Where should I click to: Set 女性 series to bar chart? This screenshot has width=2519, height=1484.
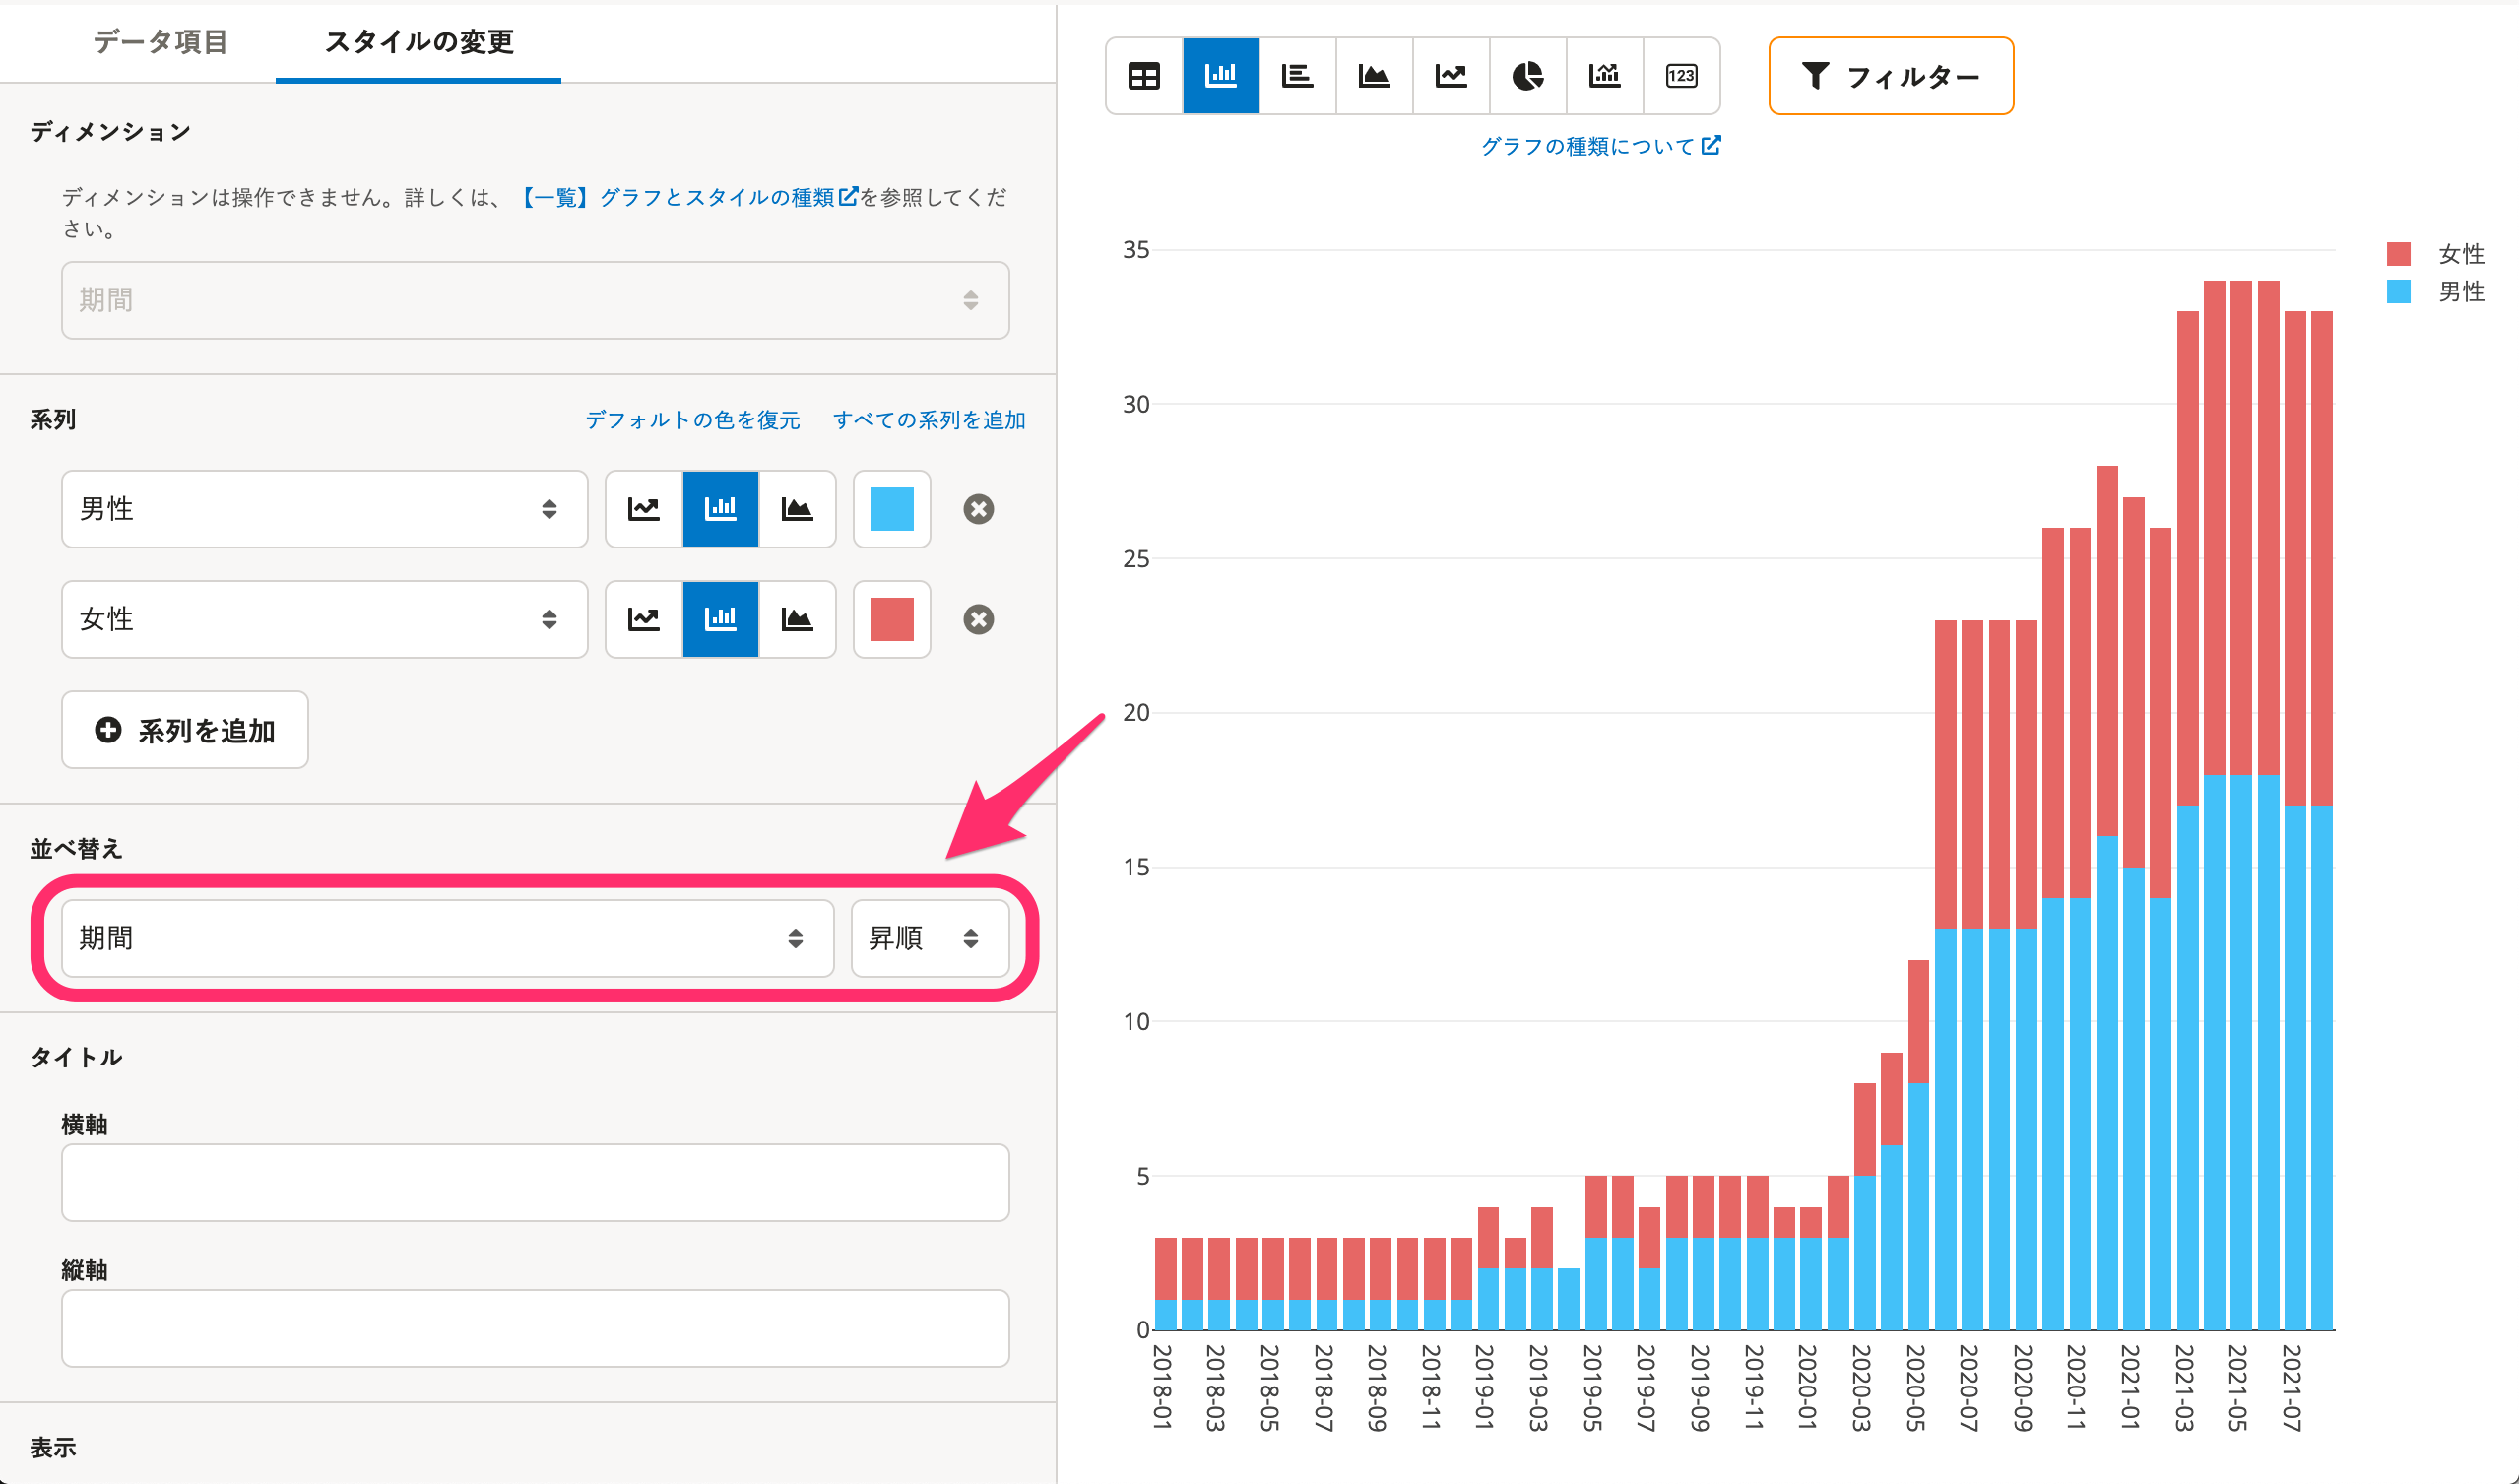click(x=720, y=619)
